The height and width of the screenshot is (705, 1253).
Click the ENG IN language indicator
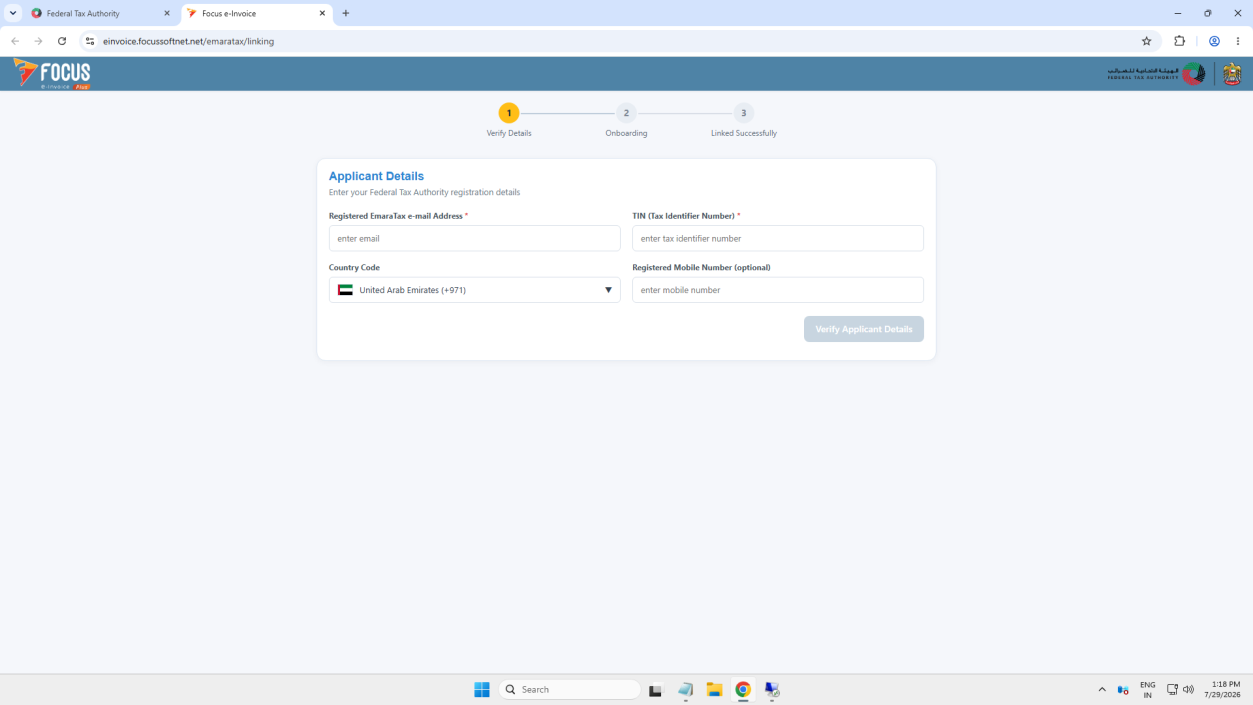click(1147, 689)
